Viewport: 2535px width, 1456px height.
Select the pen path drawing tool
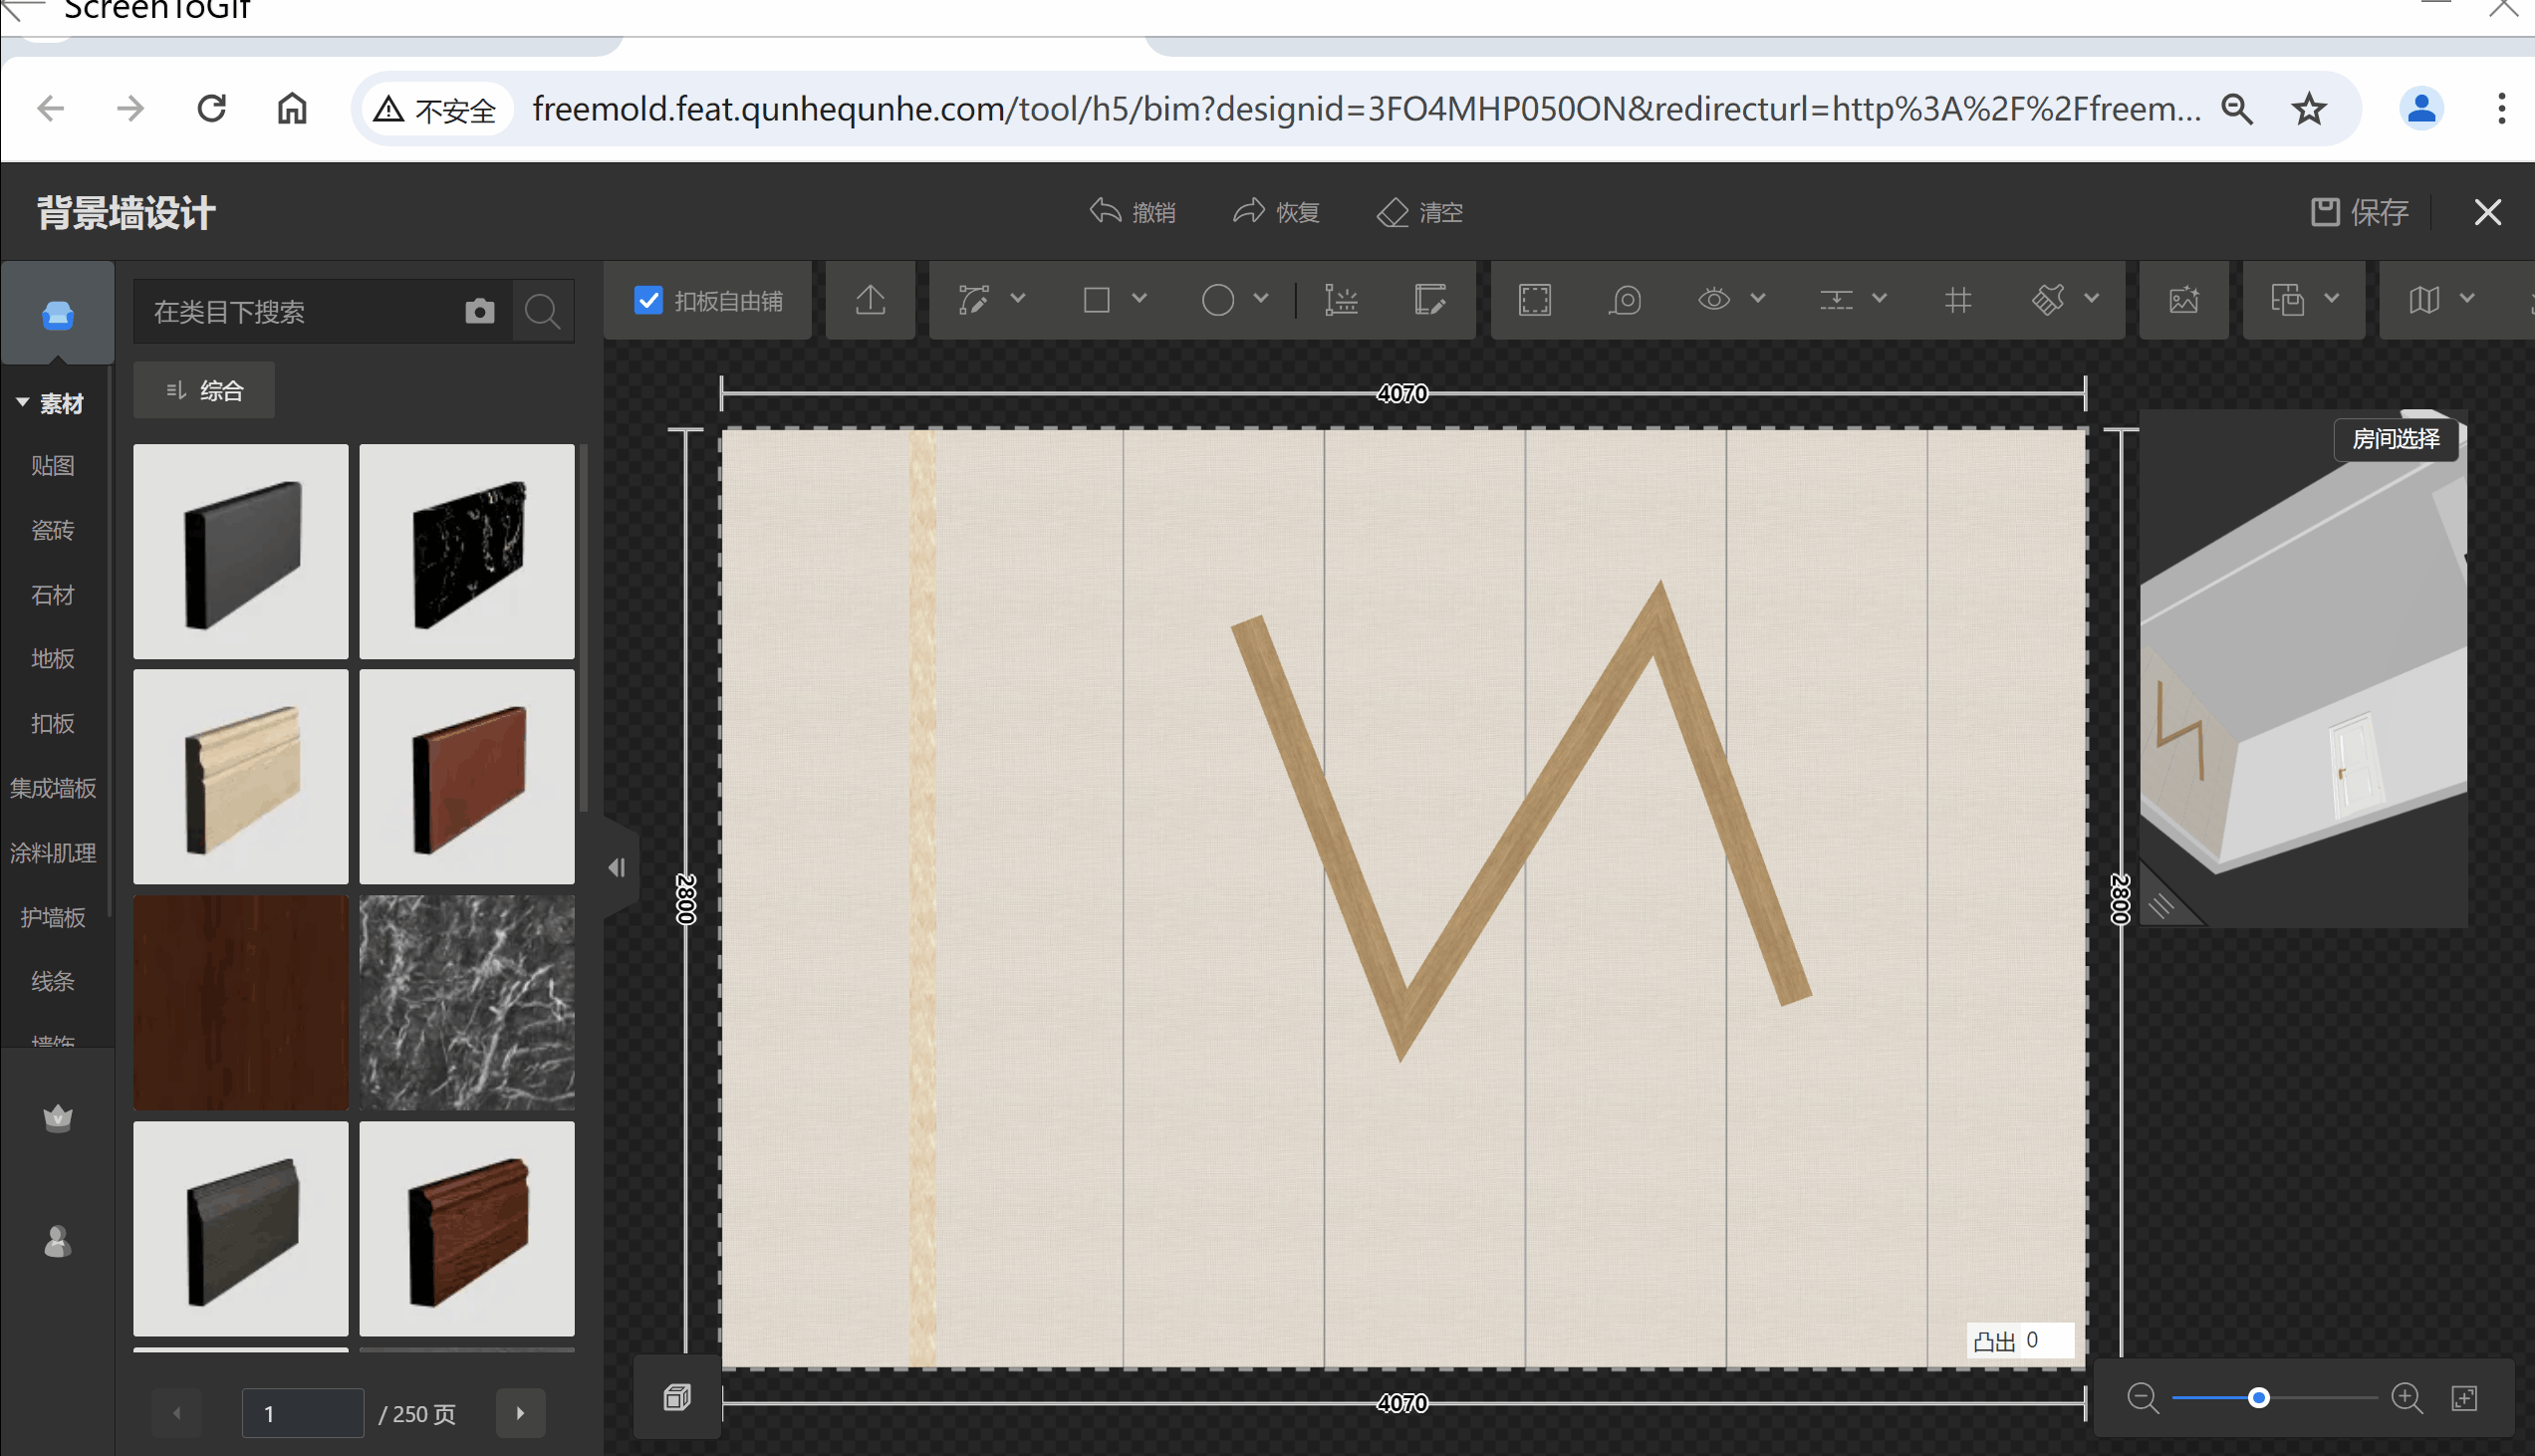[974, 300]
